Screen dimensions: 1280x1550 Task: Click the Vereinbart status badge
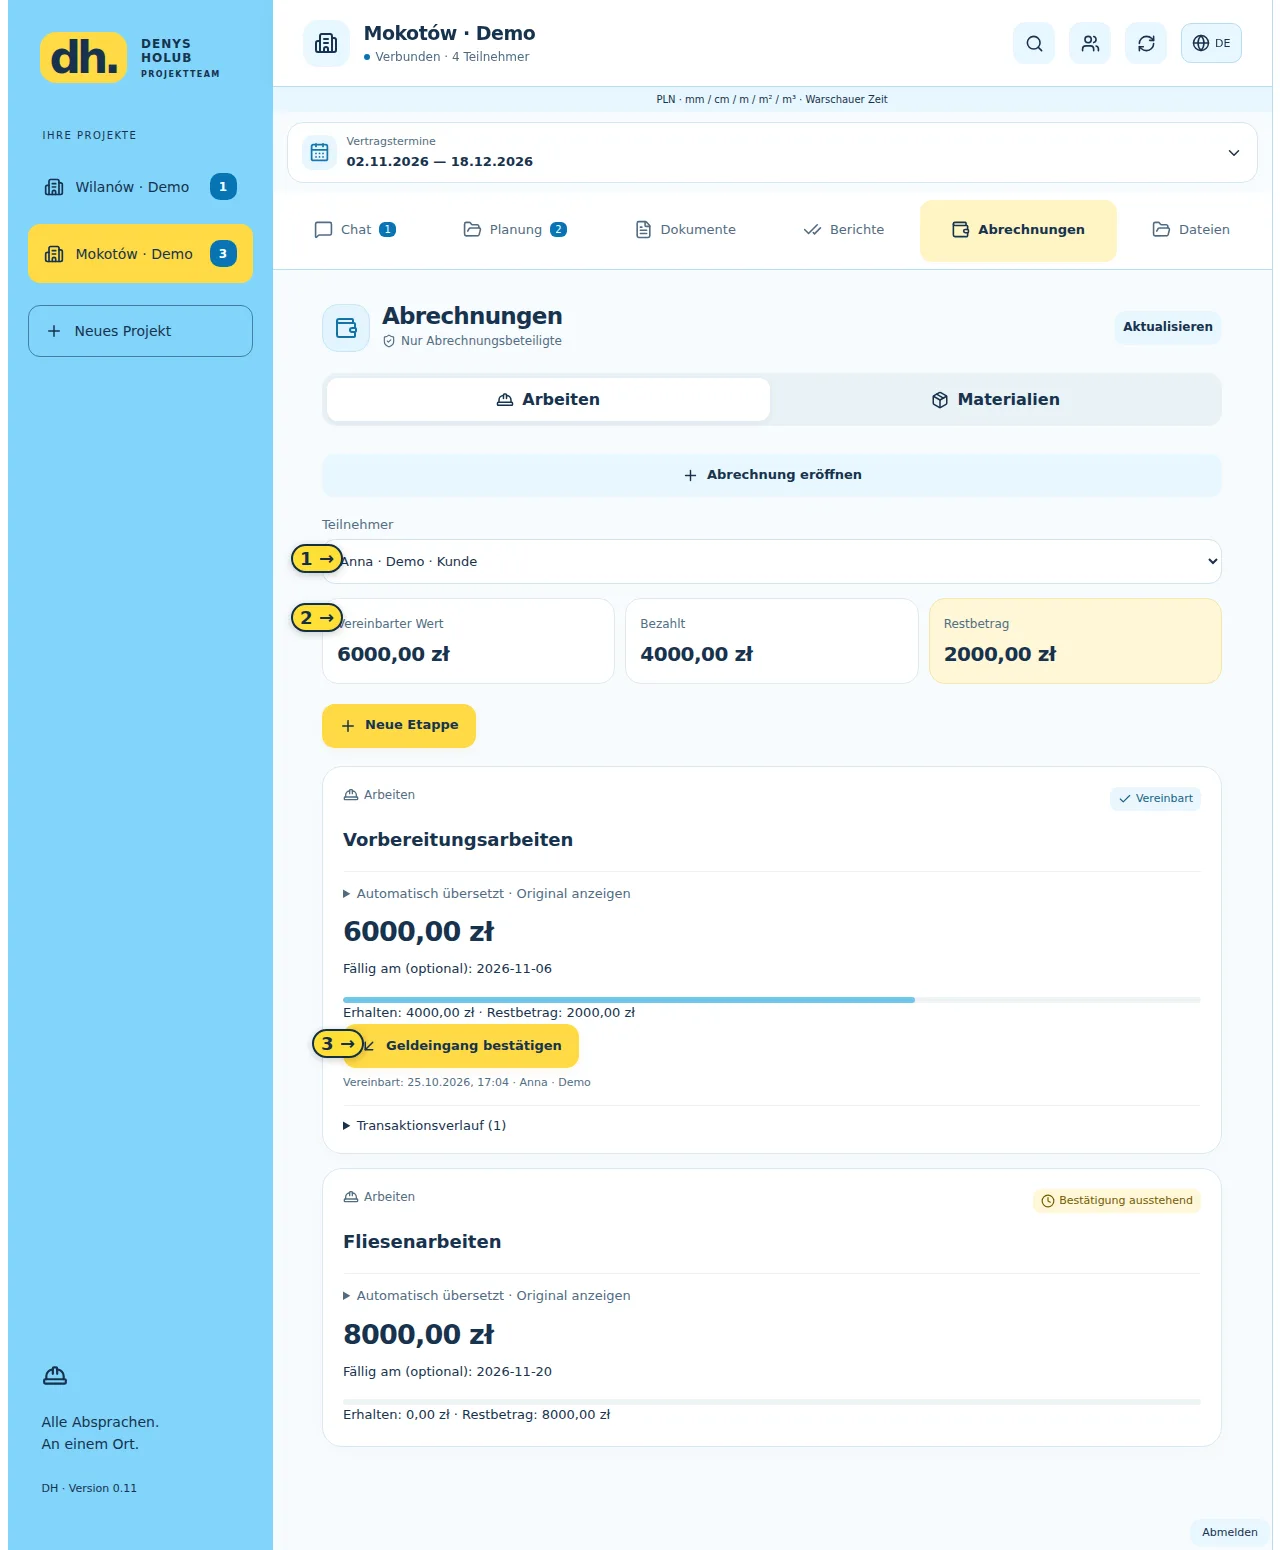point(1155,799)
